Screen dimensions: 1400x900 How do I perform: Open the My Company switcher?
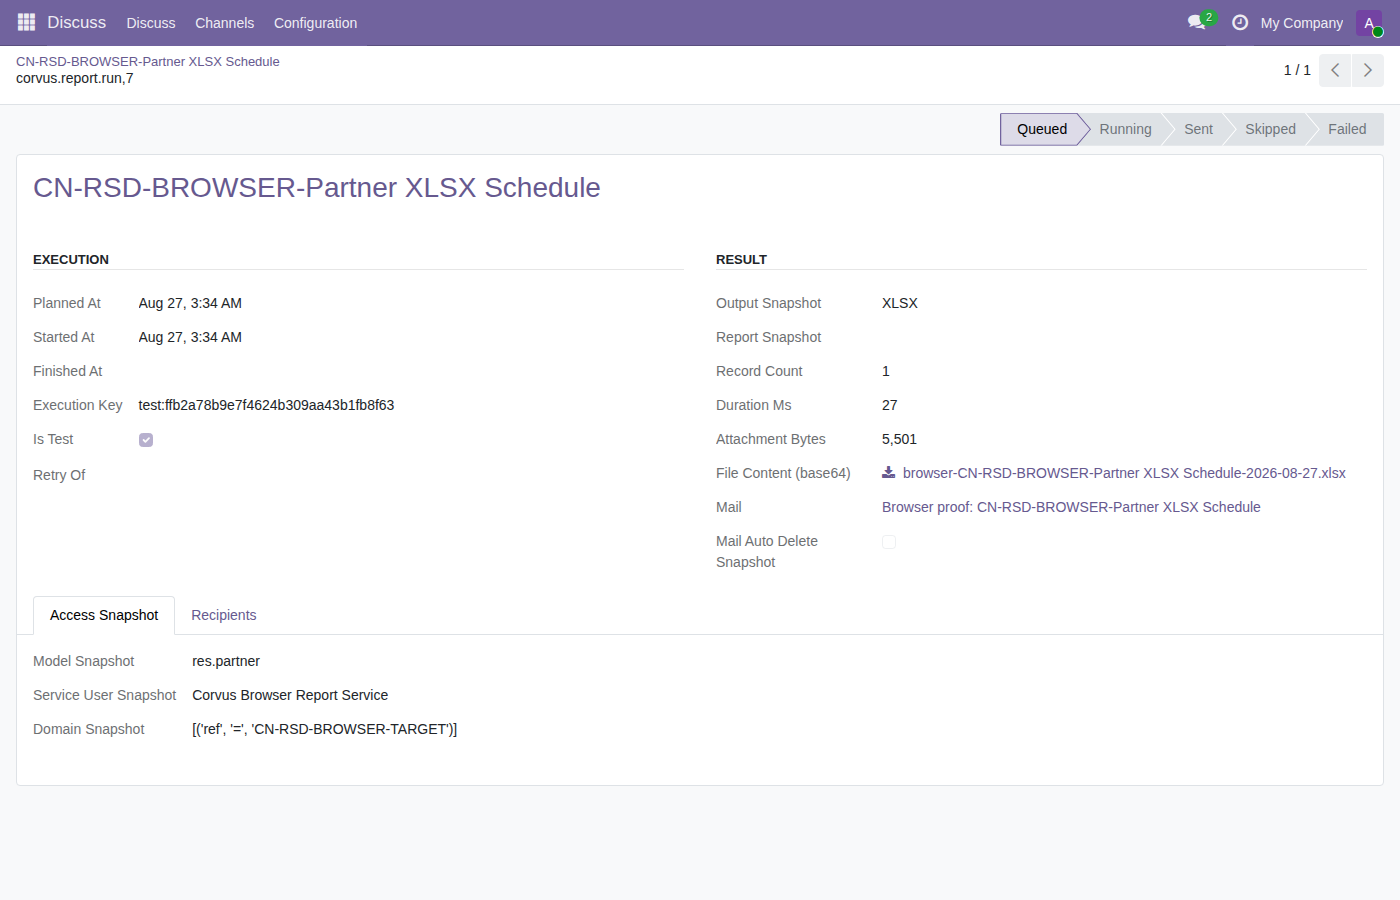[x=1301, y=23]
